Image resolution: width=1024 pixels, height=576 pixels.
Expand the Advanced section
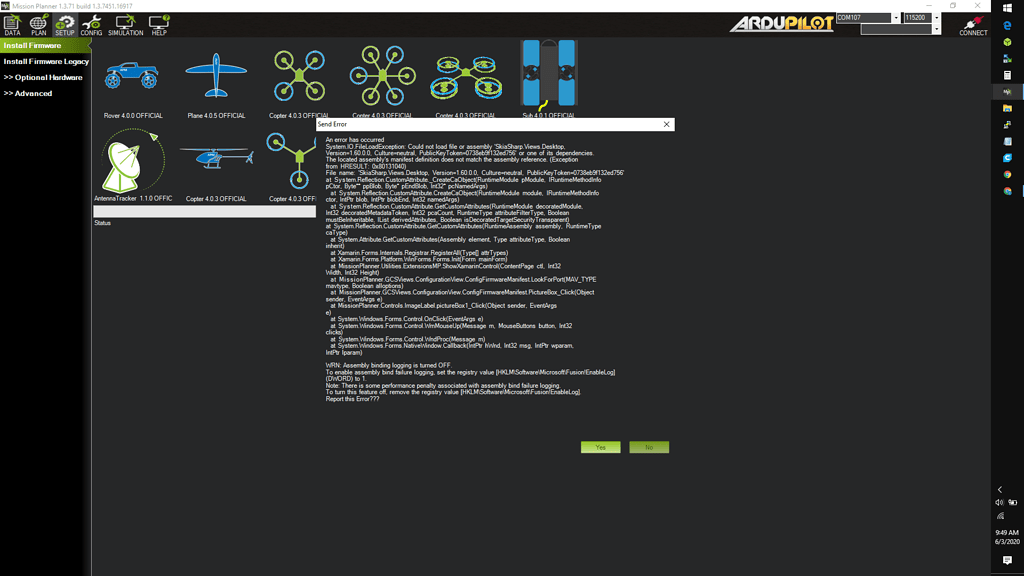[x=30, y=93]
